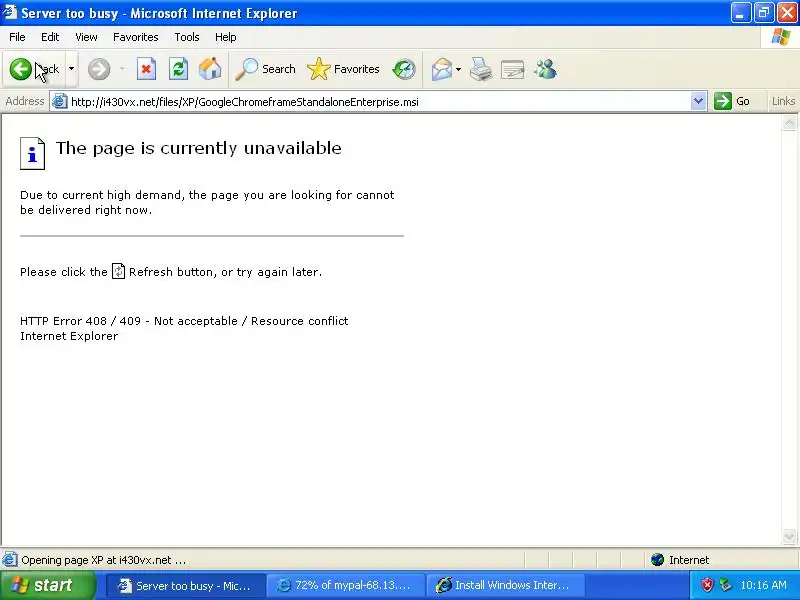Open the File menu
The image size is (800, 600).
tap(17, 37)
